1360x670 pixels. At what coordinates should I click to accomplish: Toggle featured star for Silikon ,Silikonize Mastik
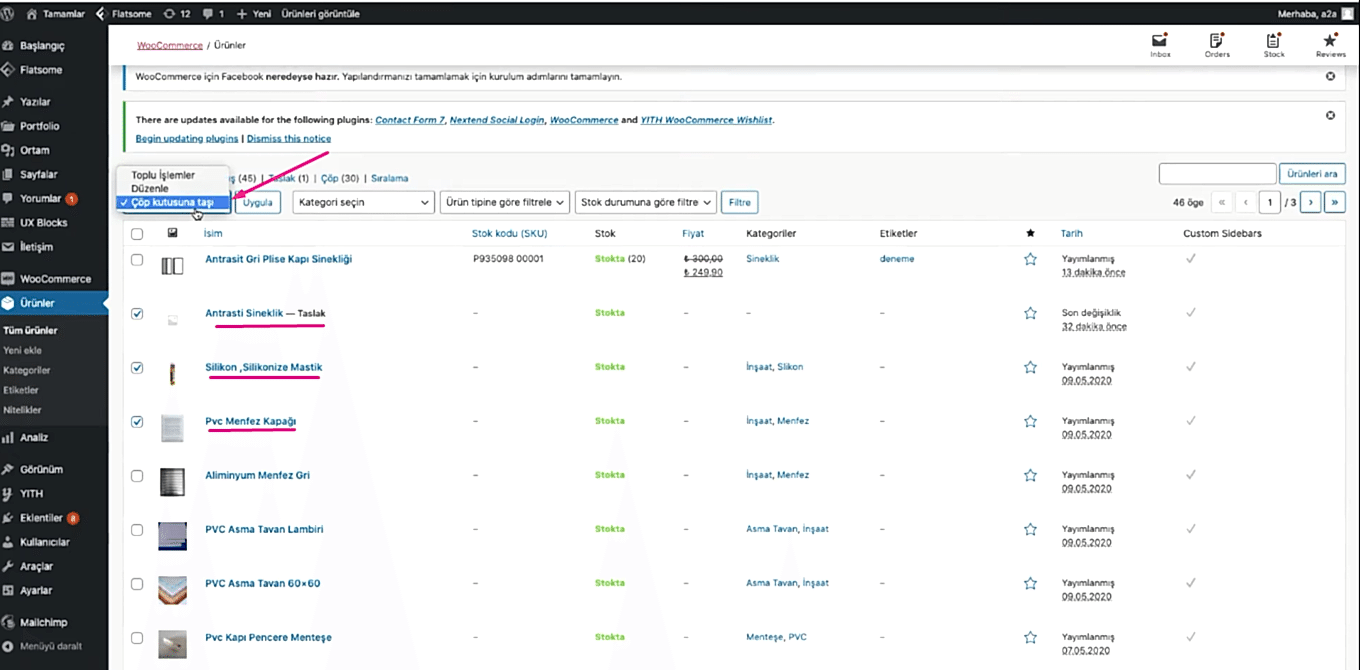pyautogui.click(x=1030, y=367)
